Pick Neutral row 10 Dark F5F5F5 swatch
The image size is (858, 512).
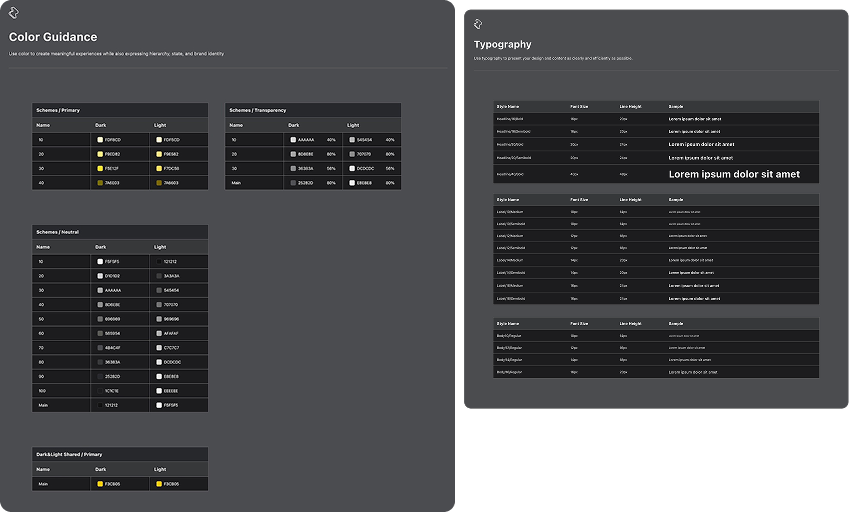click(x=100, y=261)
